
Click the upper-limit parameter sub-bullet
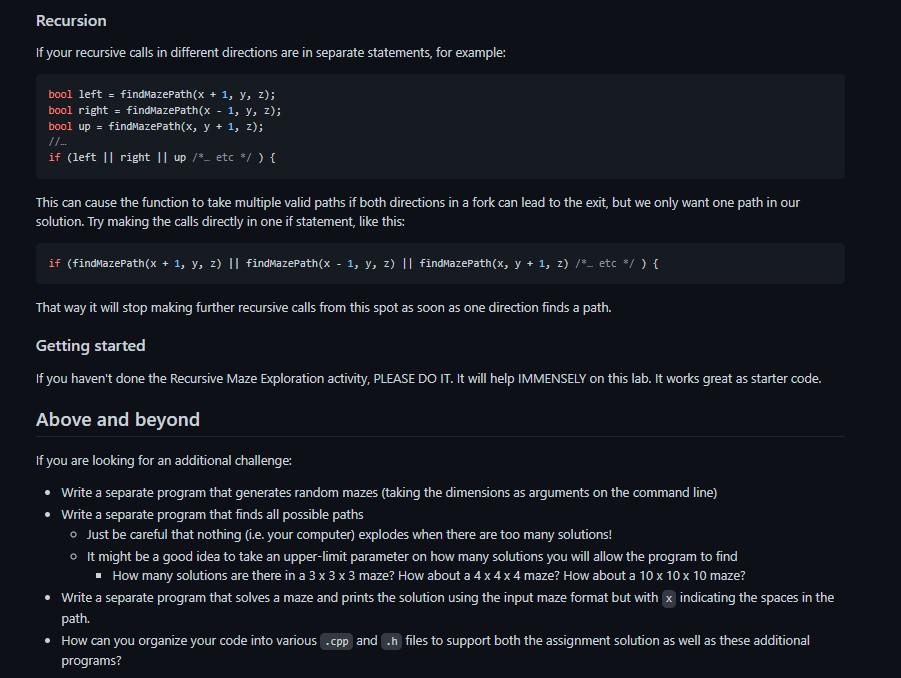tap(412, 556)
